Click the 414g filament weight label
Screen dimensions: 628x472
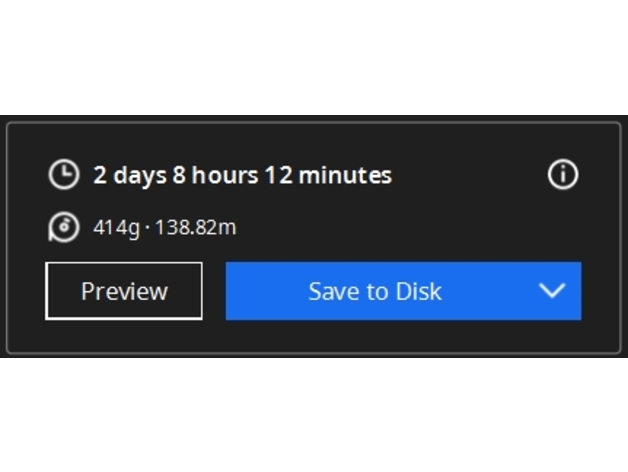tap(117, 228)
